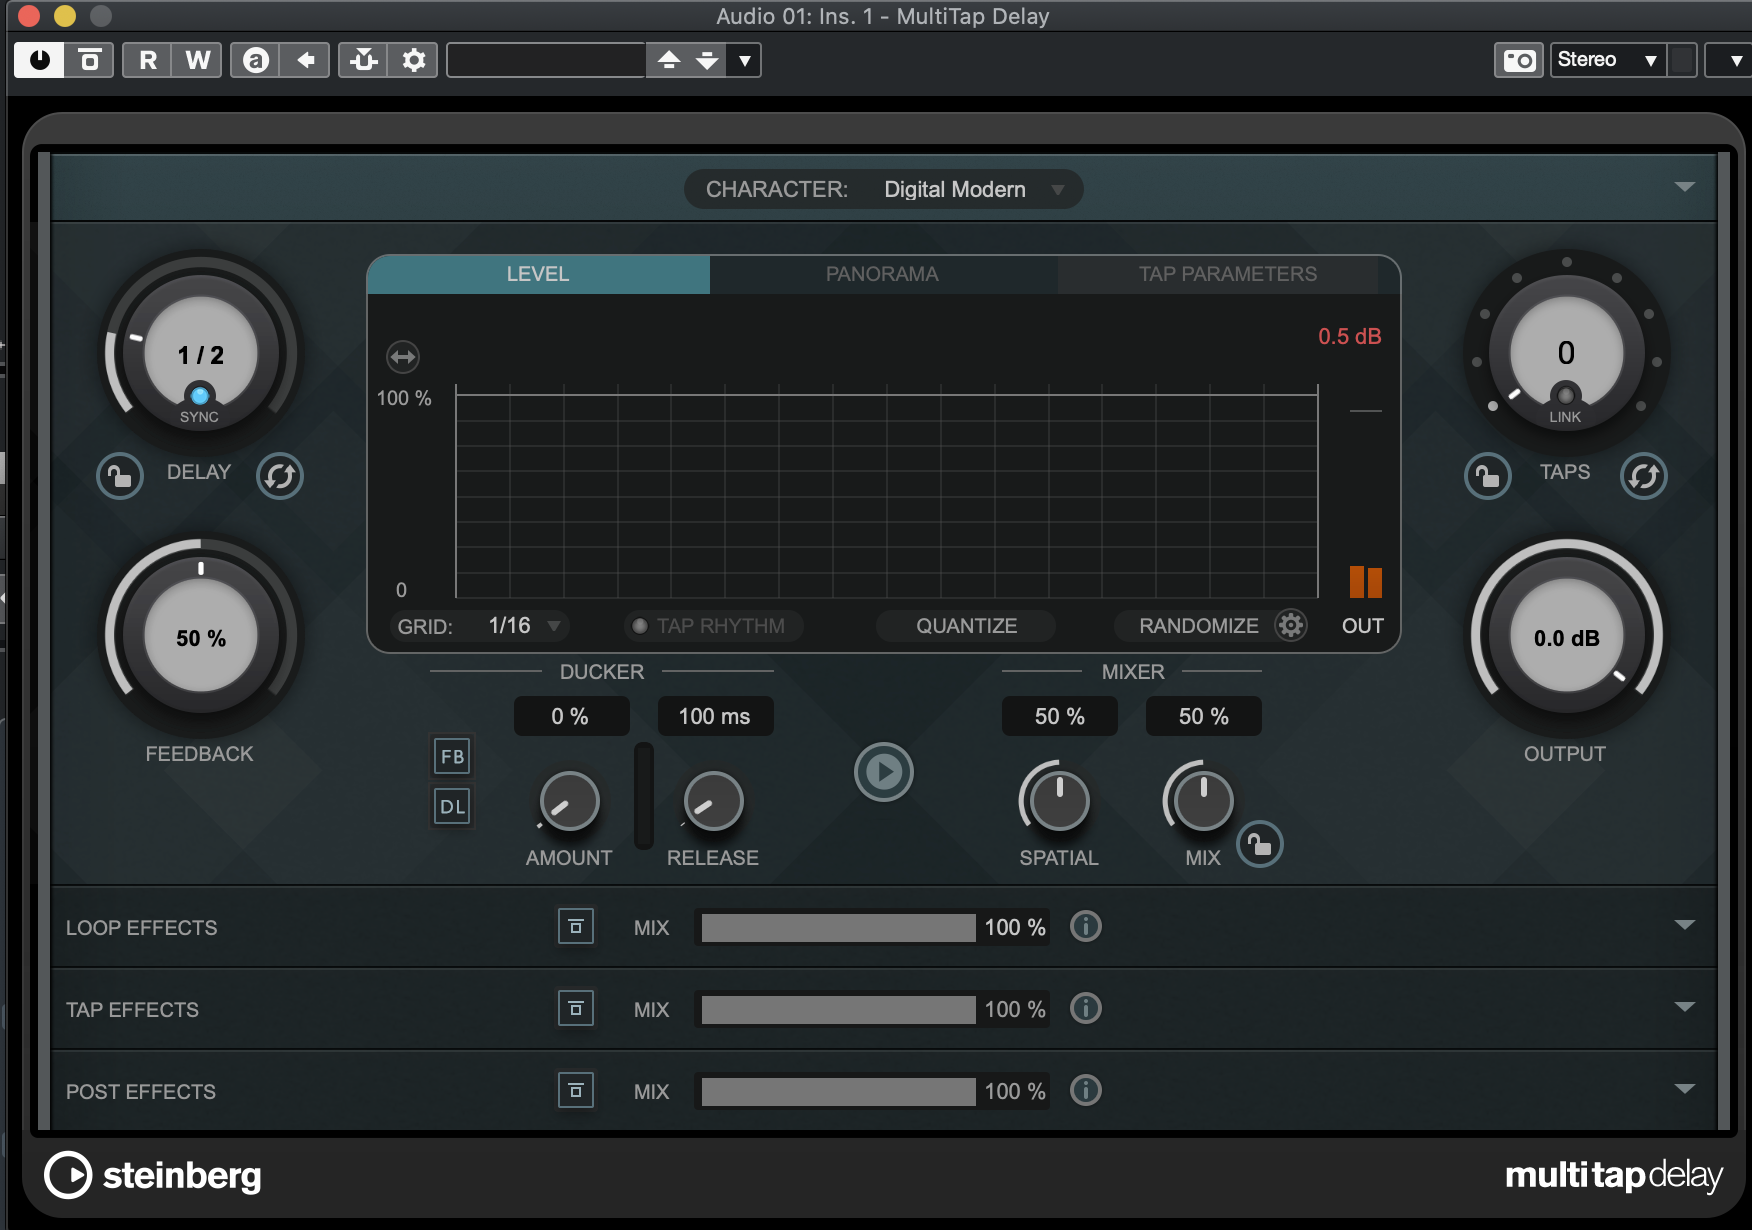
Task: Click the ducker AMOUNT knob
Action: pyautogui.click(x=569, y=801)
